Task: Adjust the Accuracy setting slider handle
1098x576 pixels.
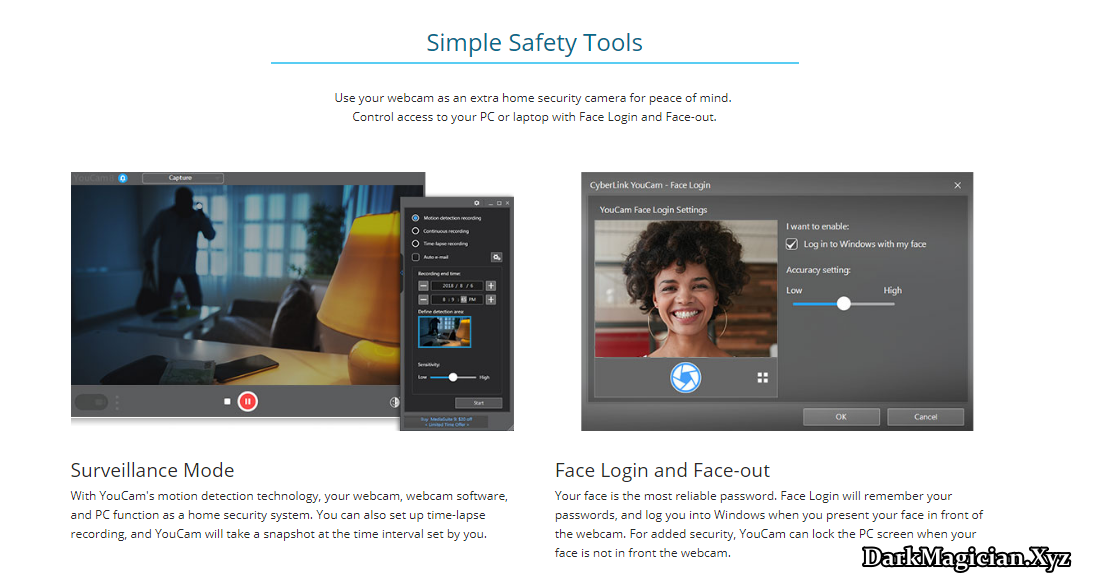Action: point(844,303)
